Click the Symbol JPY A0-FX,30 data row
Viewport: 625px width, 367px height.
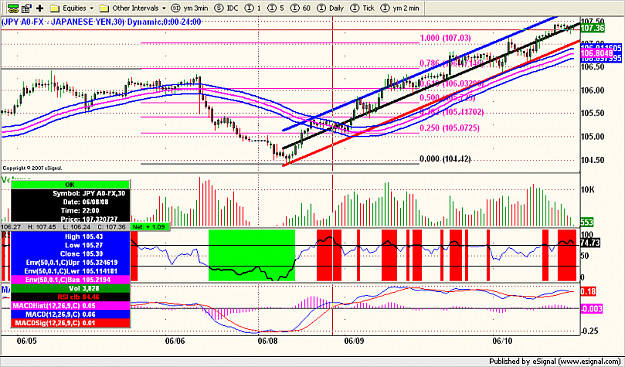70,193
